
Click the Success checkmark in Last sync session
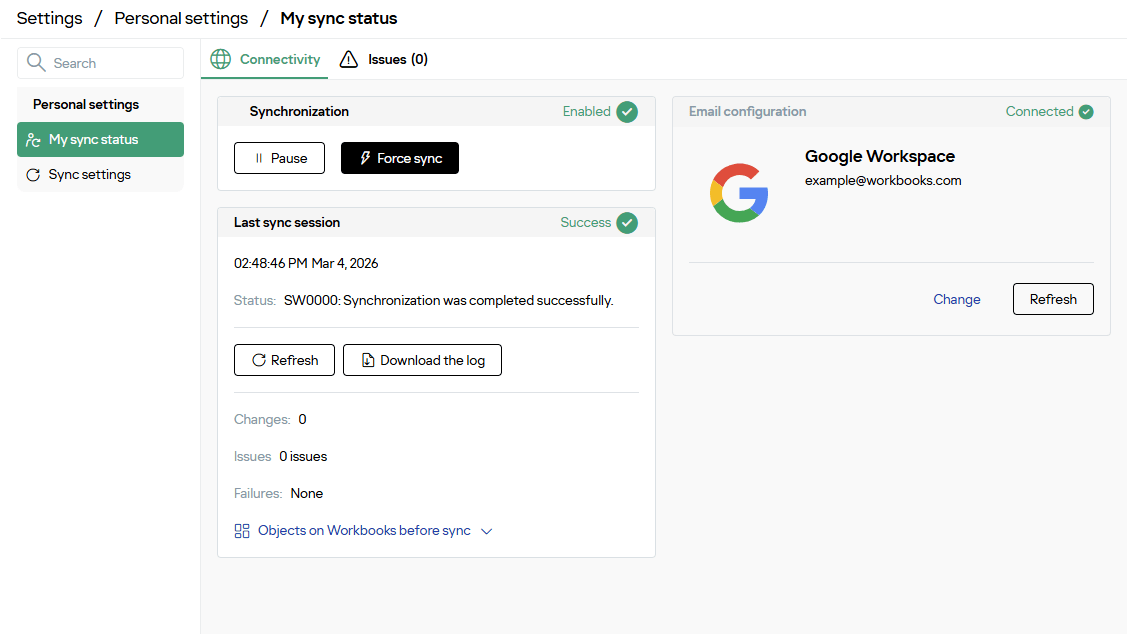pos(627,223)
